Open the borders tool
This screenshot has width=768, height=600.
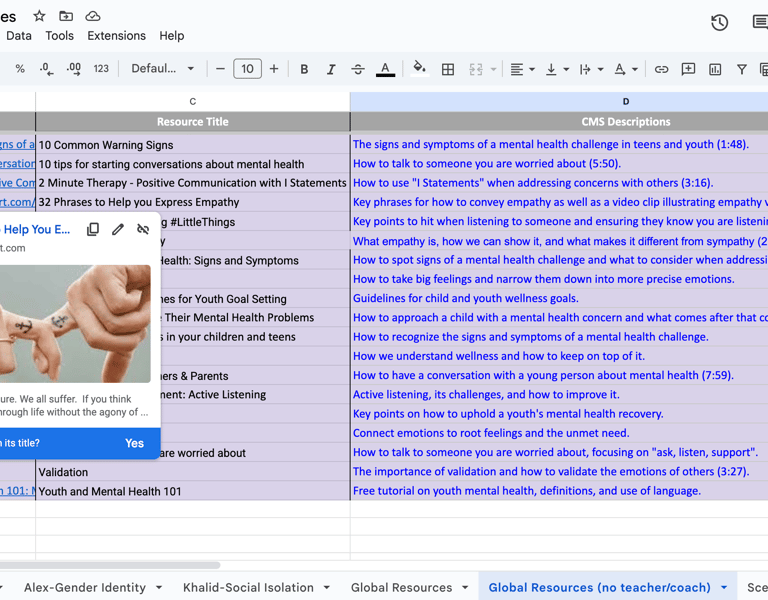tap(448, 69)
